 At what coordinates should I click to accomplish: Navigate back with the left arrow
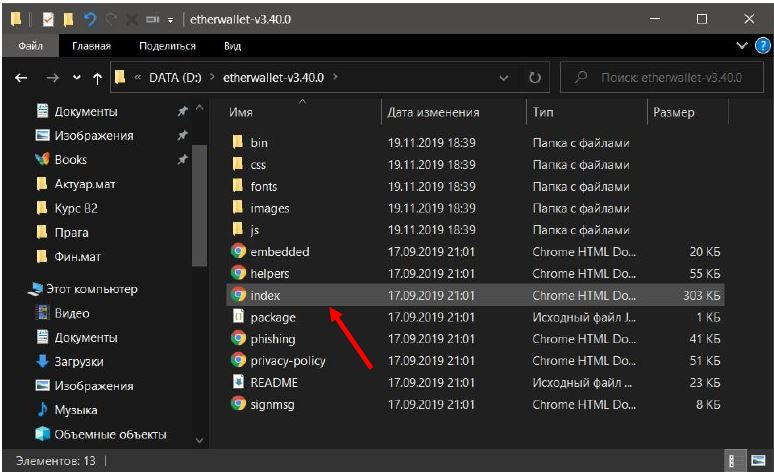click(21, 77)
